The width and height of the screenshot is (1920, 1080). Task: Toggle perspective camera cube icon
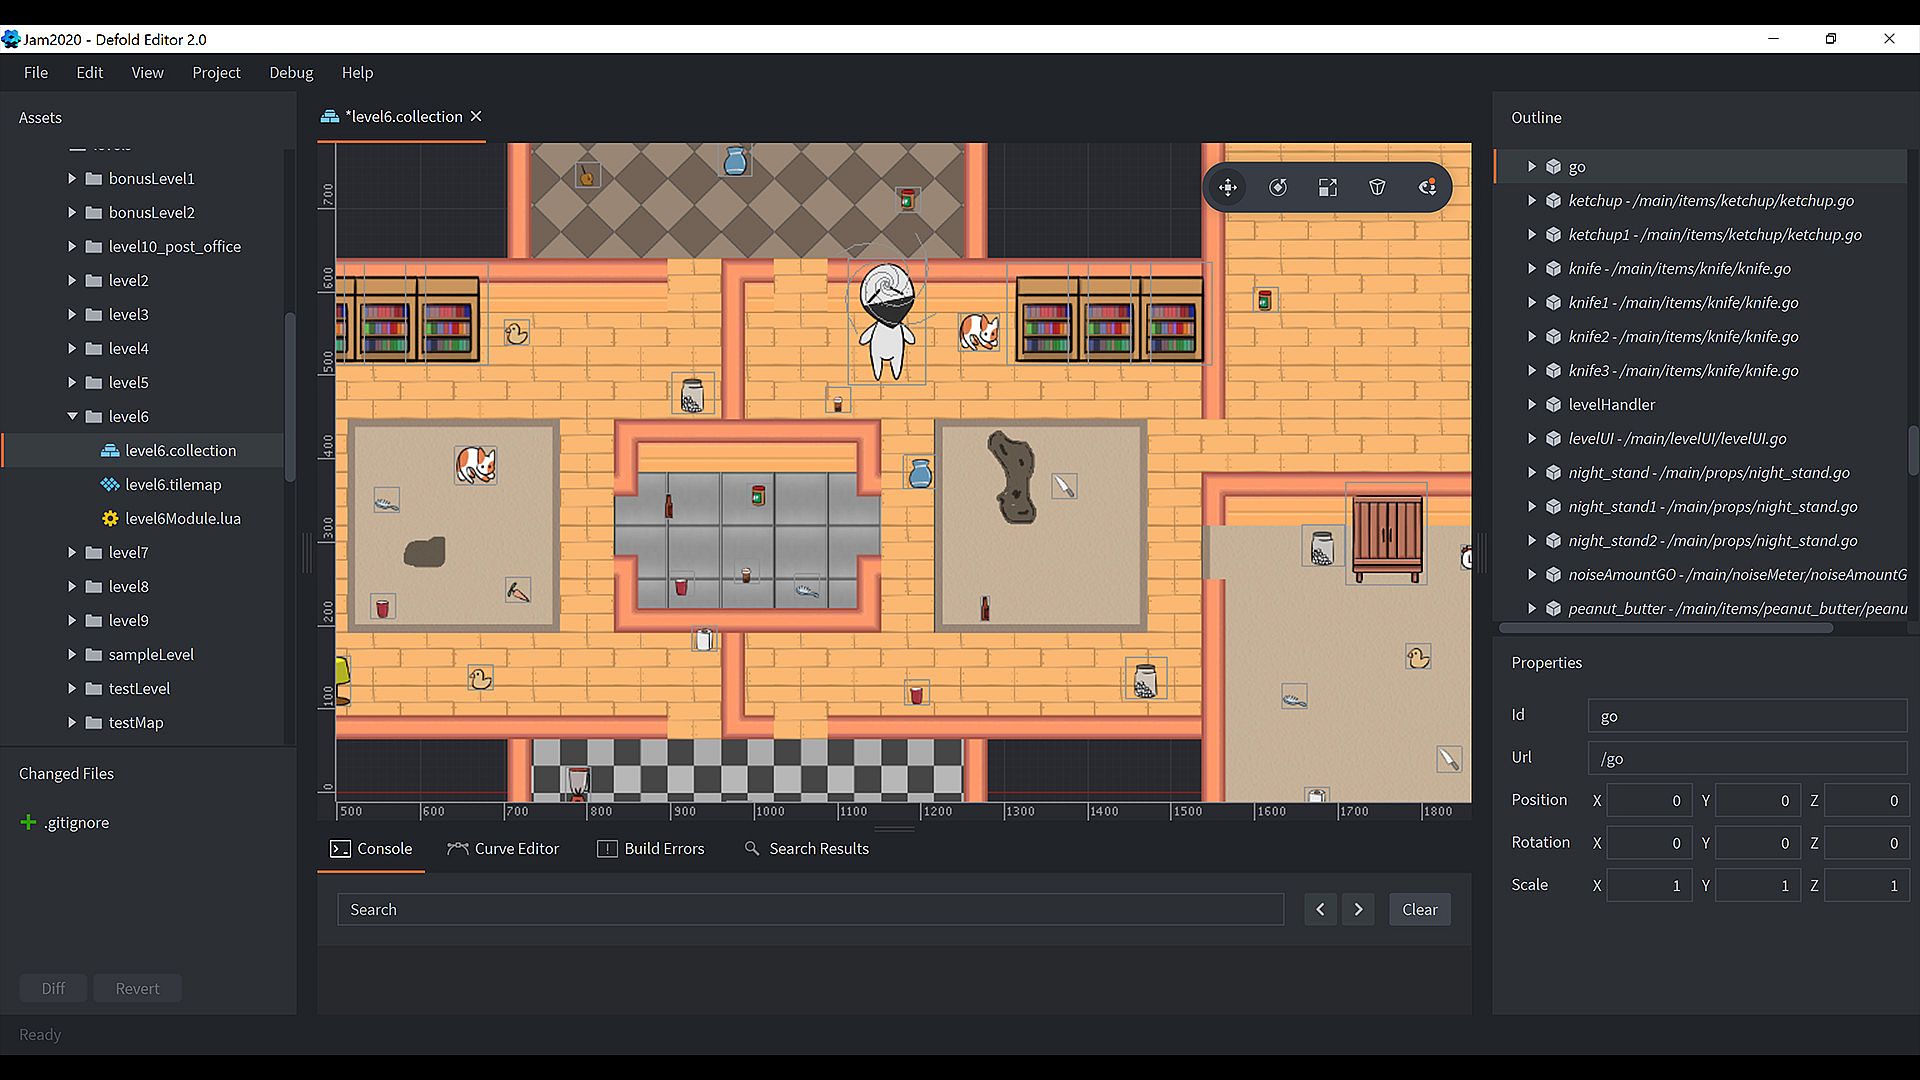pos(1377,187)
